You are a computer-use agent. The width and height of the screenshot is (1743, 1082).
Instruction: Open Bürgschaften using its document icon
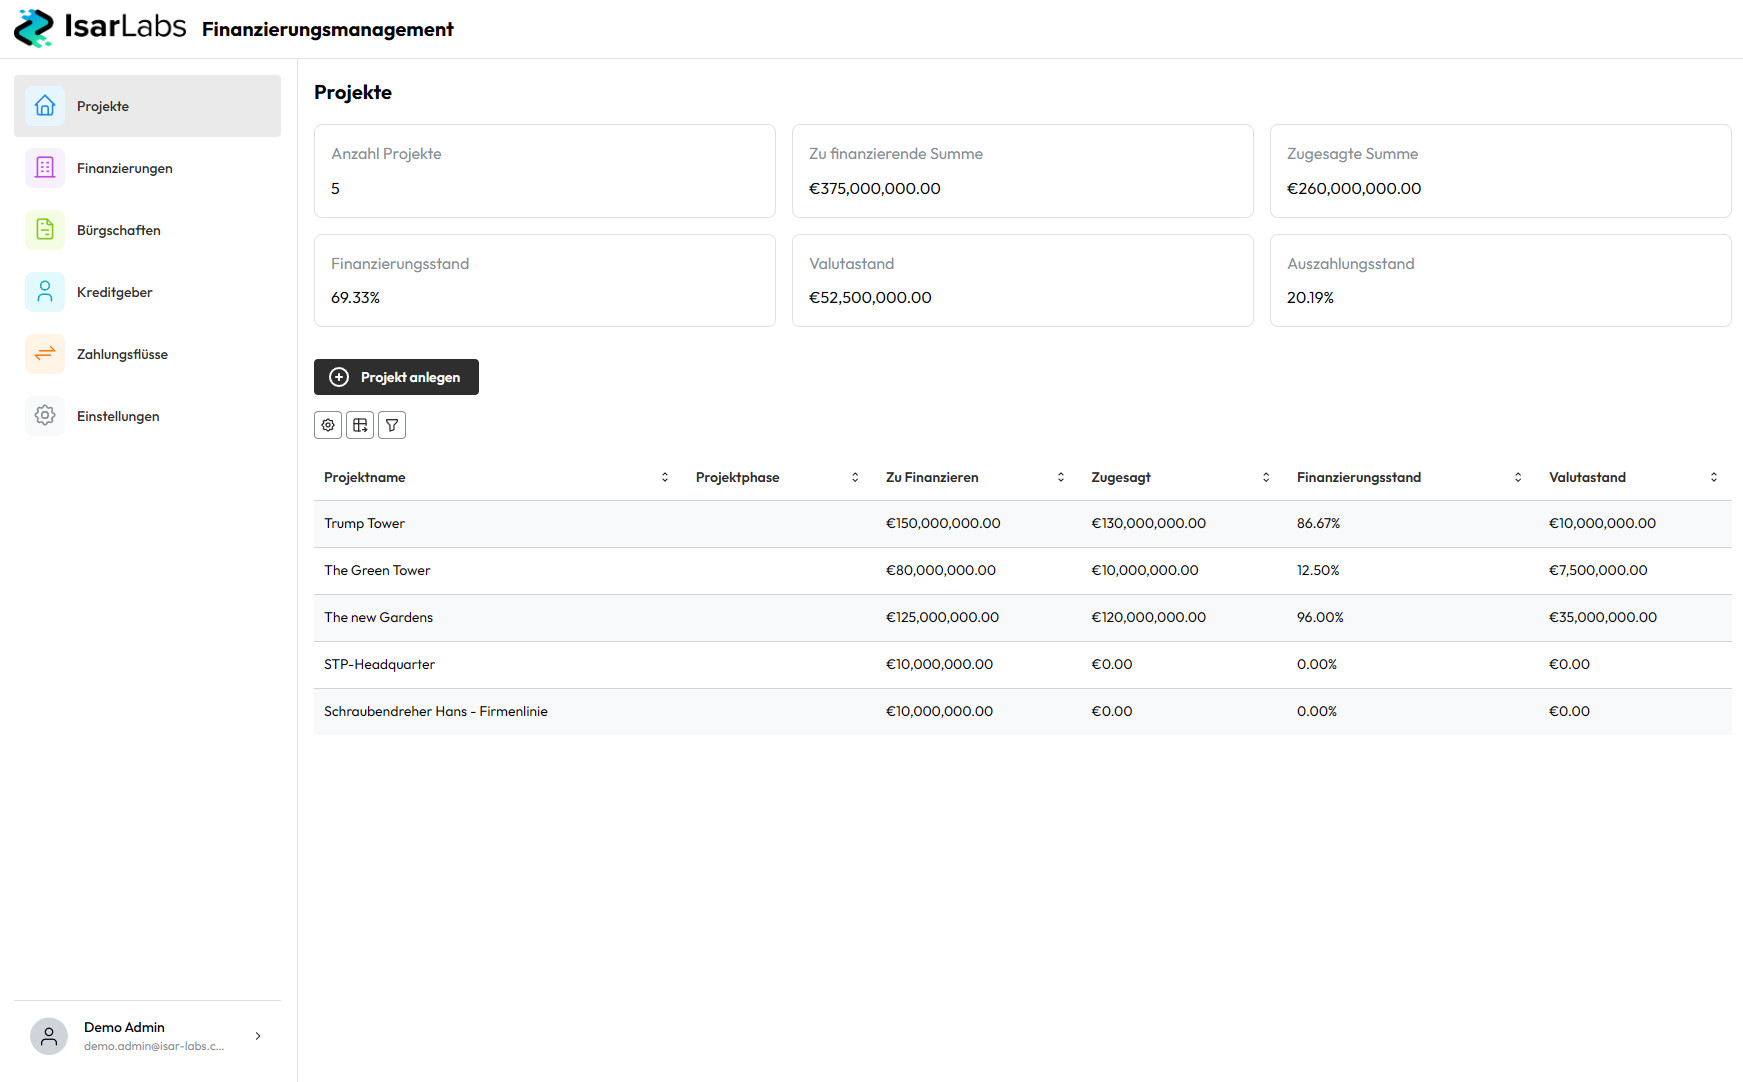coord(45,229)
